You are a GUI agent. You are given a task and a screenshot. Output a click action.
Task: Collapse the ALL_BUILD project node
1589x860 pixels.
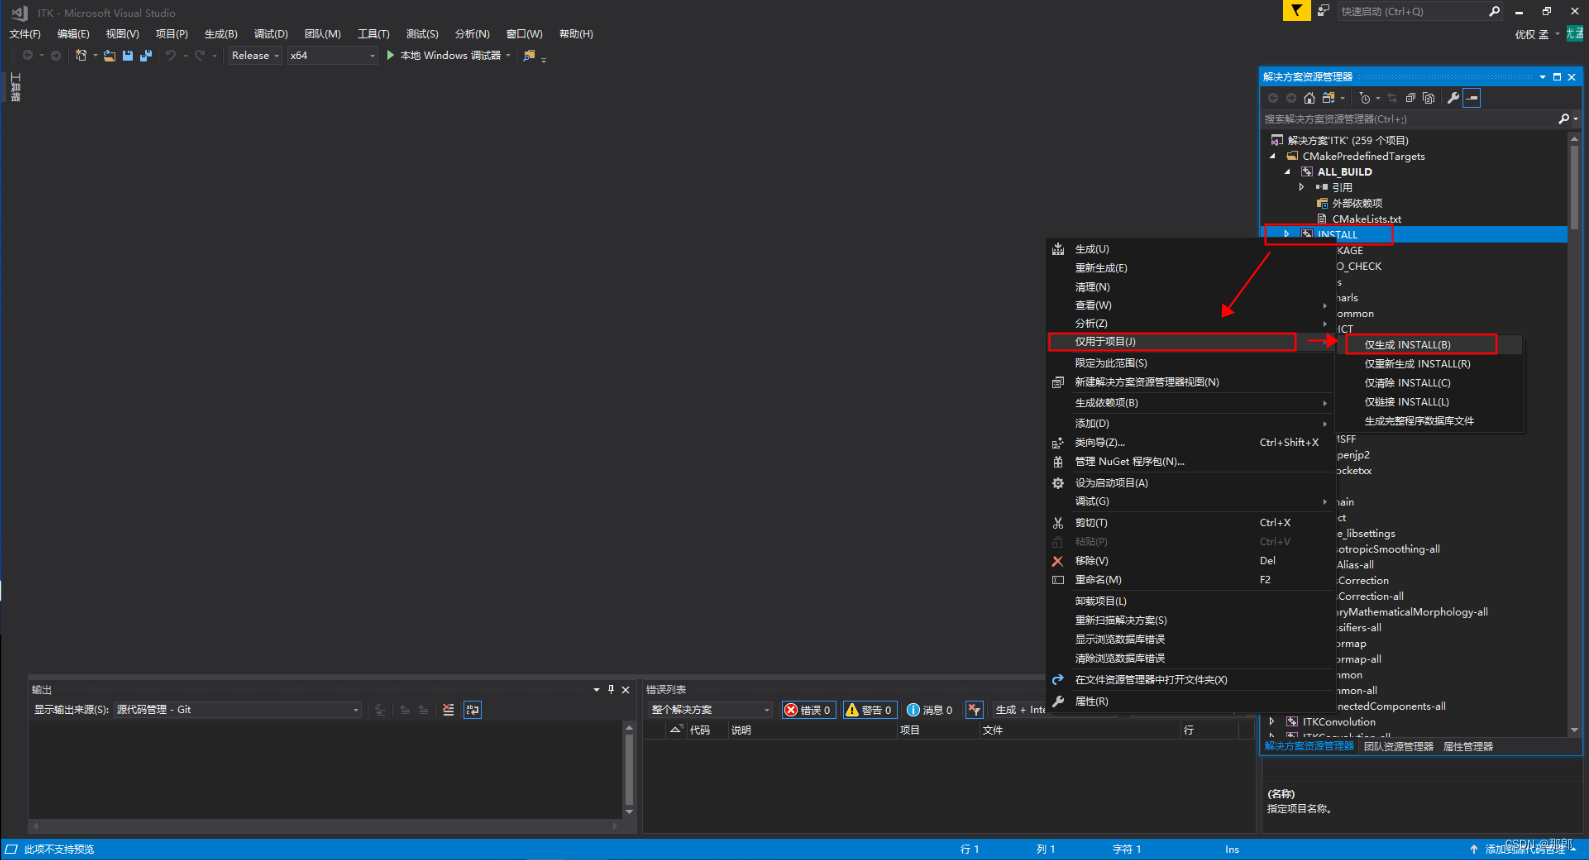tap(1287, 172)
